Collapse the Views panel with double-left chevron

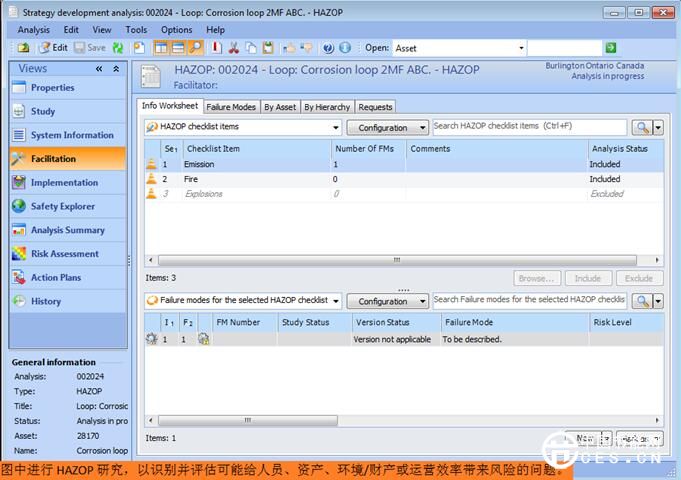pos(99,69)
